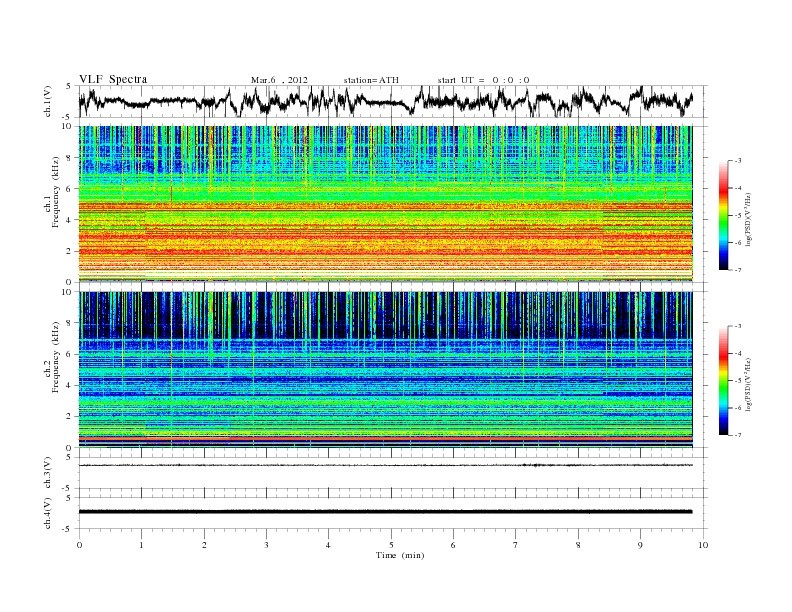Click time axis tick label 3
The image size is (792, 612).
click(x=266, y=545)
